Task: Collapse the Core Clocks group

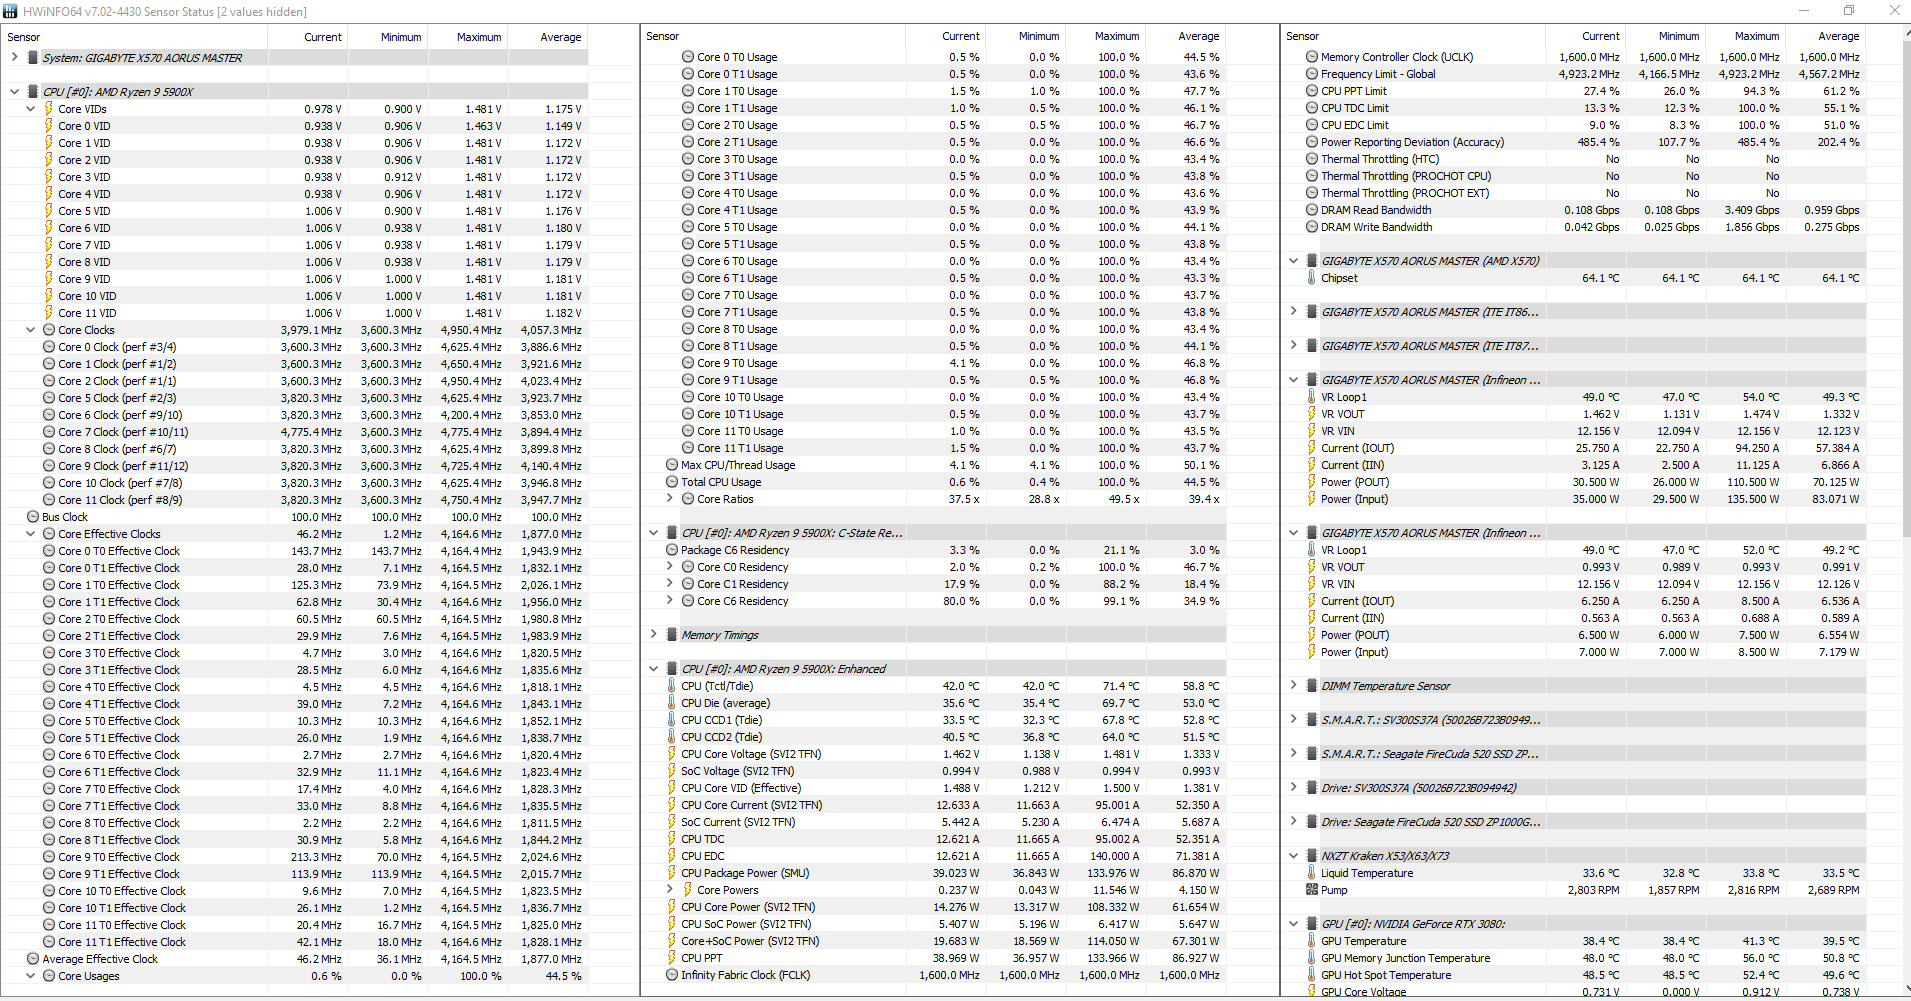Action: coord(30,330)
